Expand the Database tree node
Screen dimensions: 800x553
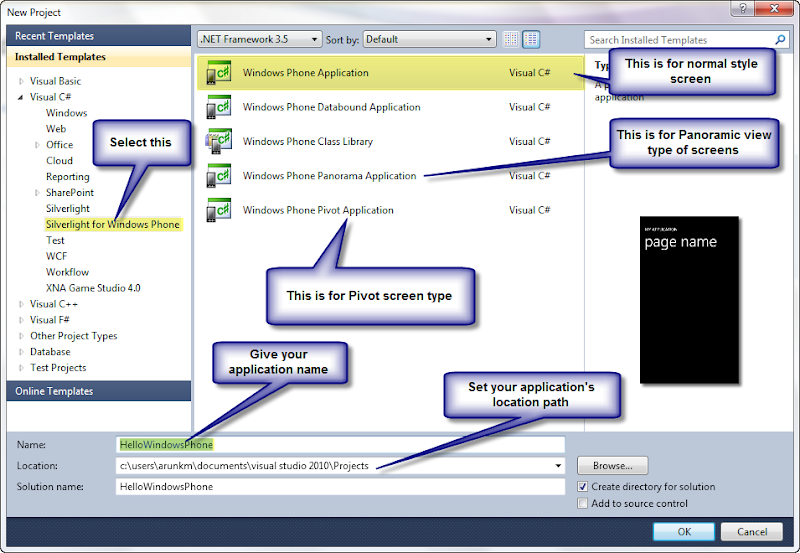click(21, 352)
